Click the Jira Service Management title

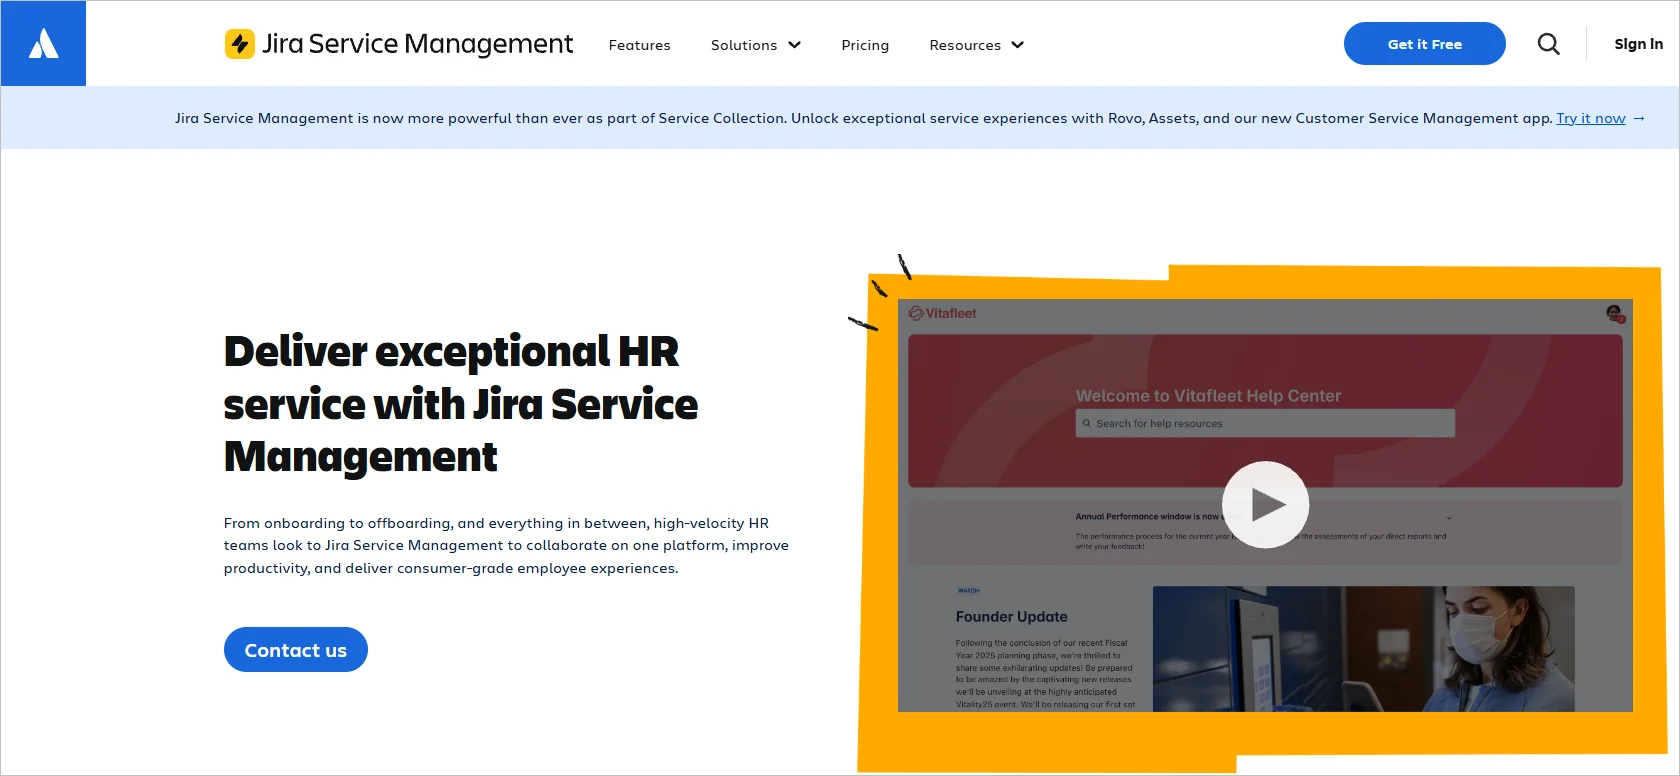coord(417,44)
